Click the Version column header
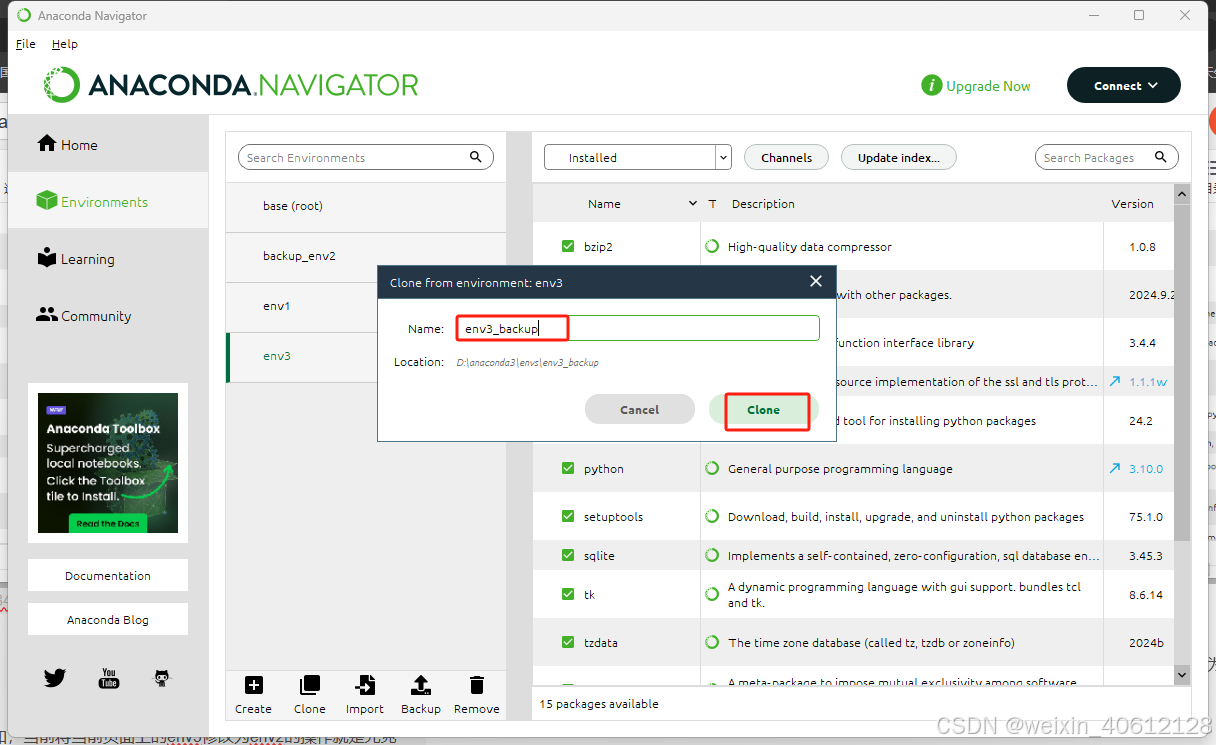 (x=1132, y=203)
